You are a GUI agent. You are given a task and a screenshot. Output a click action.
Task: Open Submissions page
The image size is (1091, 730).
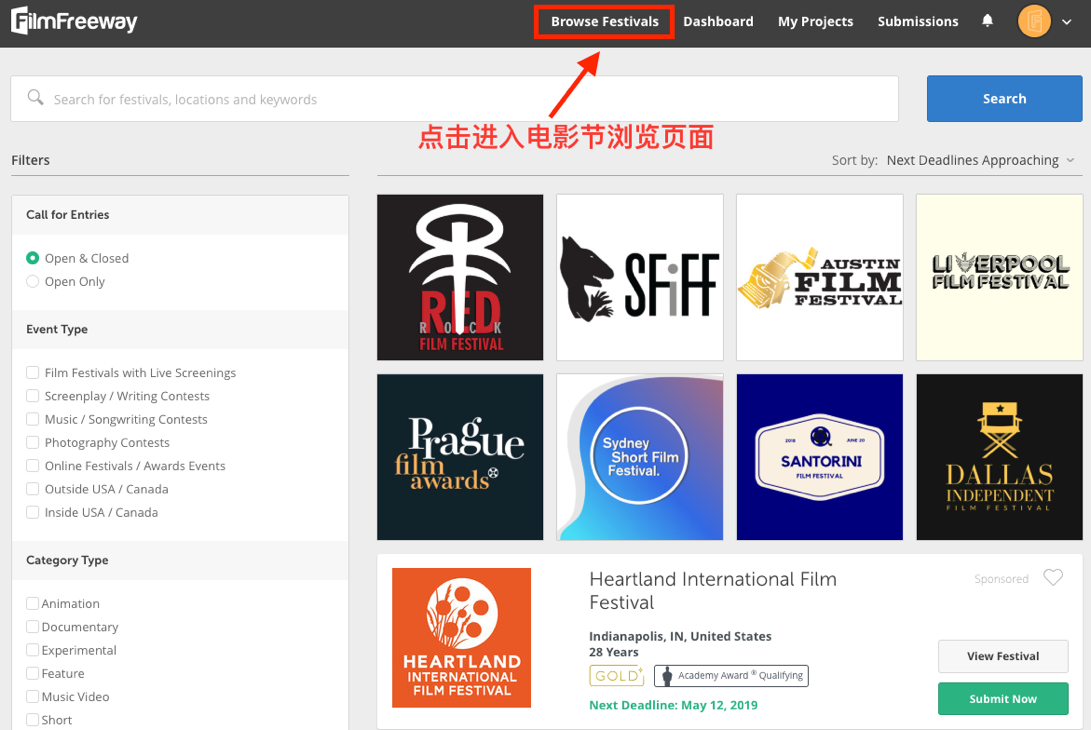pyautogui.click(x=918, y=22)
